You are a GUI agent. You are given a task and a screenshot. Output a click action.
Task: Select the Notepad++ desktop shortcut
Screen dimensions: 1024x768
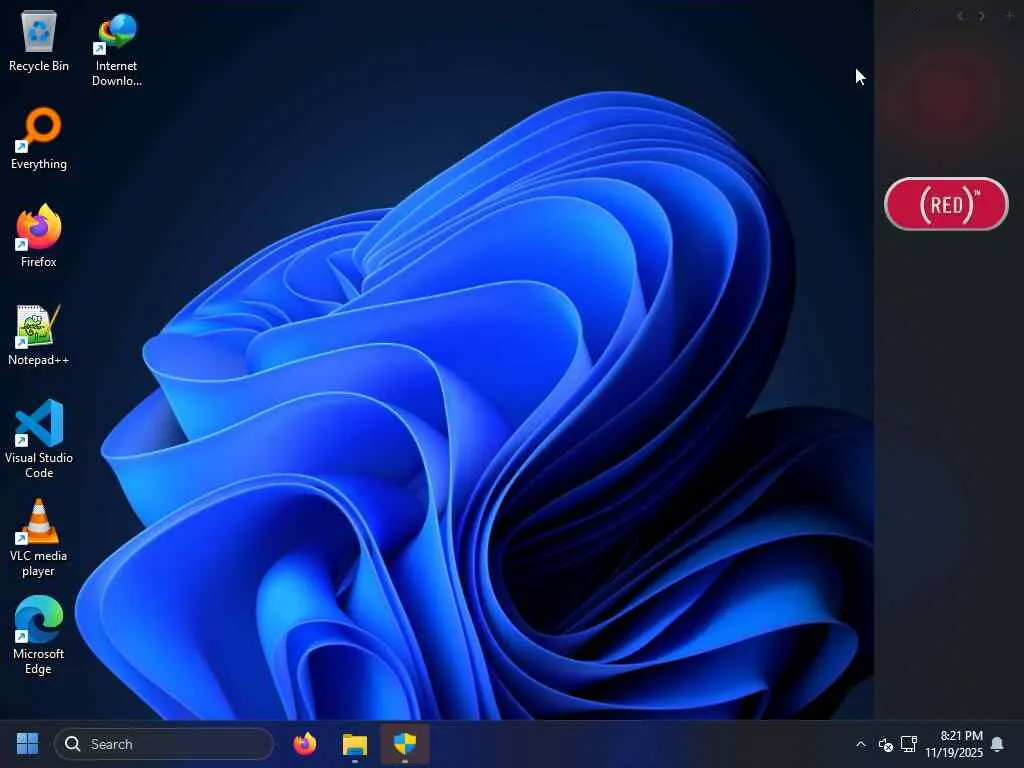coord(39,335)
